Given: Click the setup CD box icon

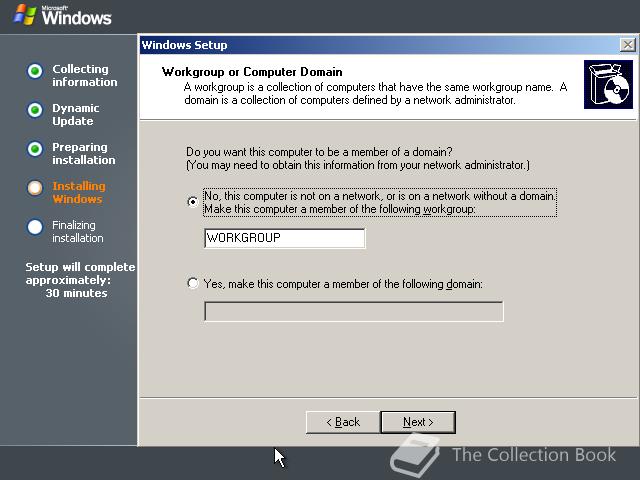Looking at the screenshot, I should 608,84.
